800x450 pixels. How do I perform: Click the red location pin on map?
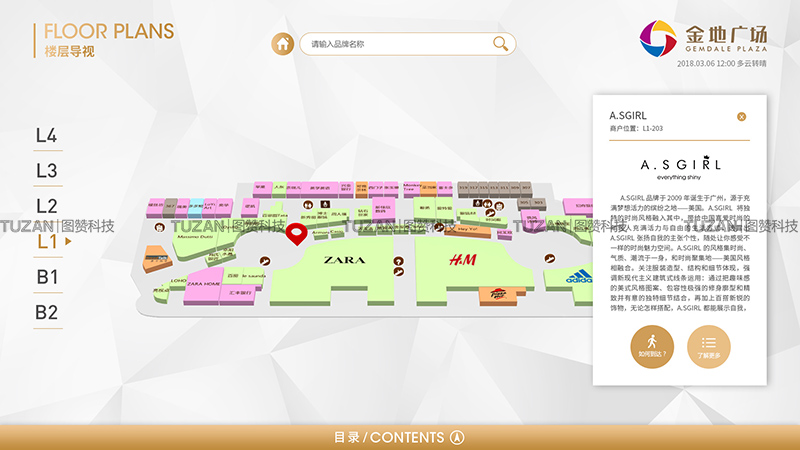pos(296,234)
